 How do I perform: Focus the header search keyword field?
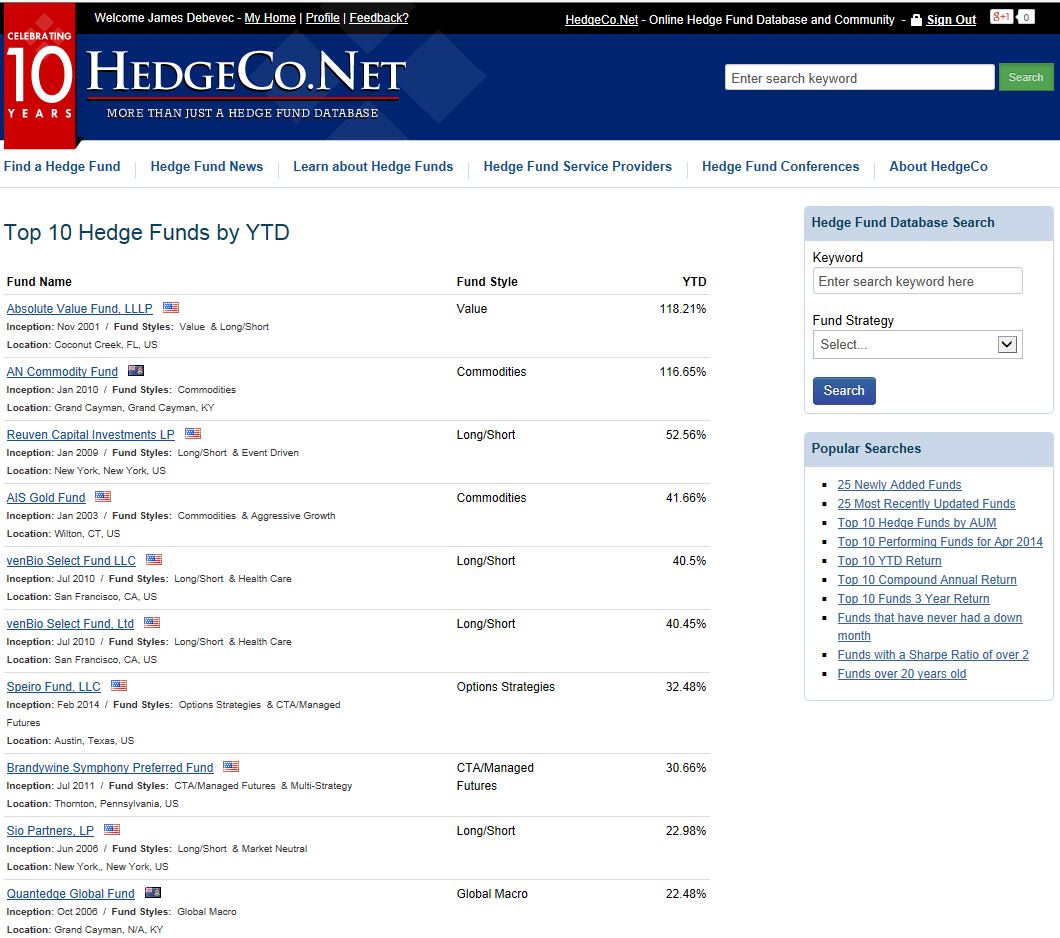pos(859,77)
